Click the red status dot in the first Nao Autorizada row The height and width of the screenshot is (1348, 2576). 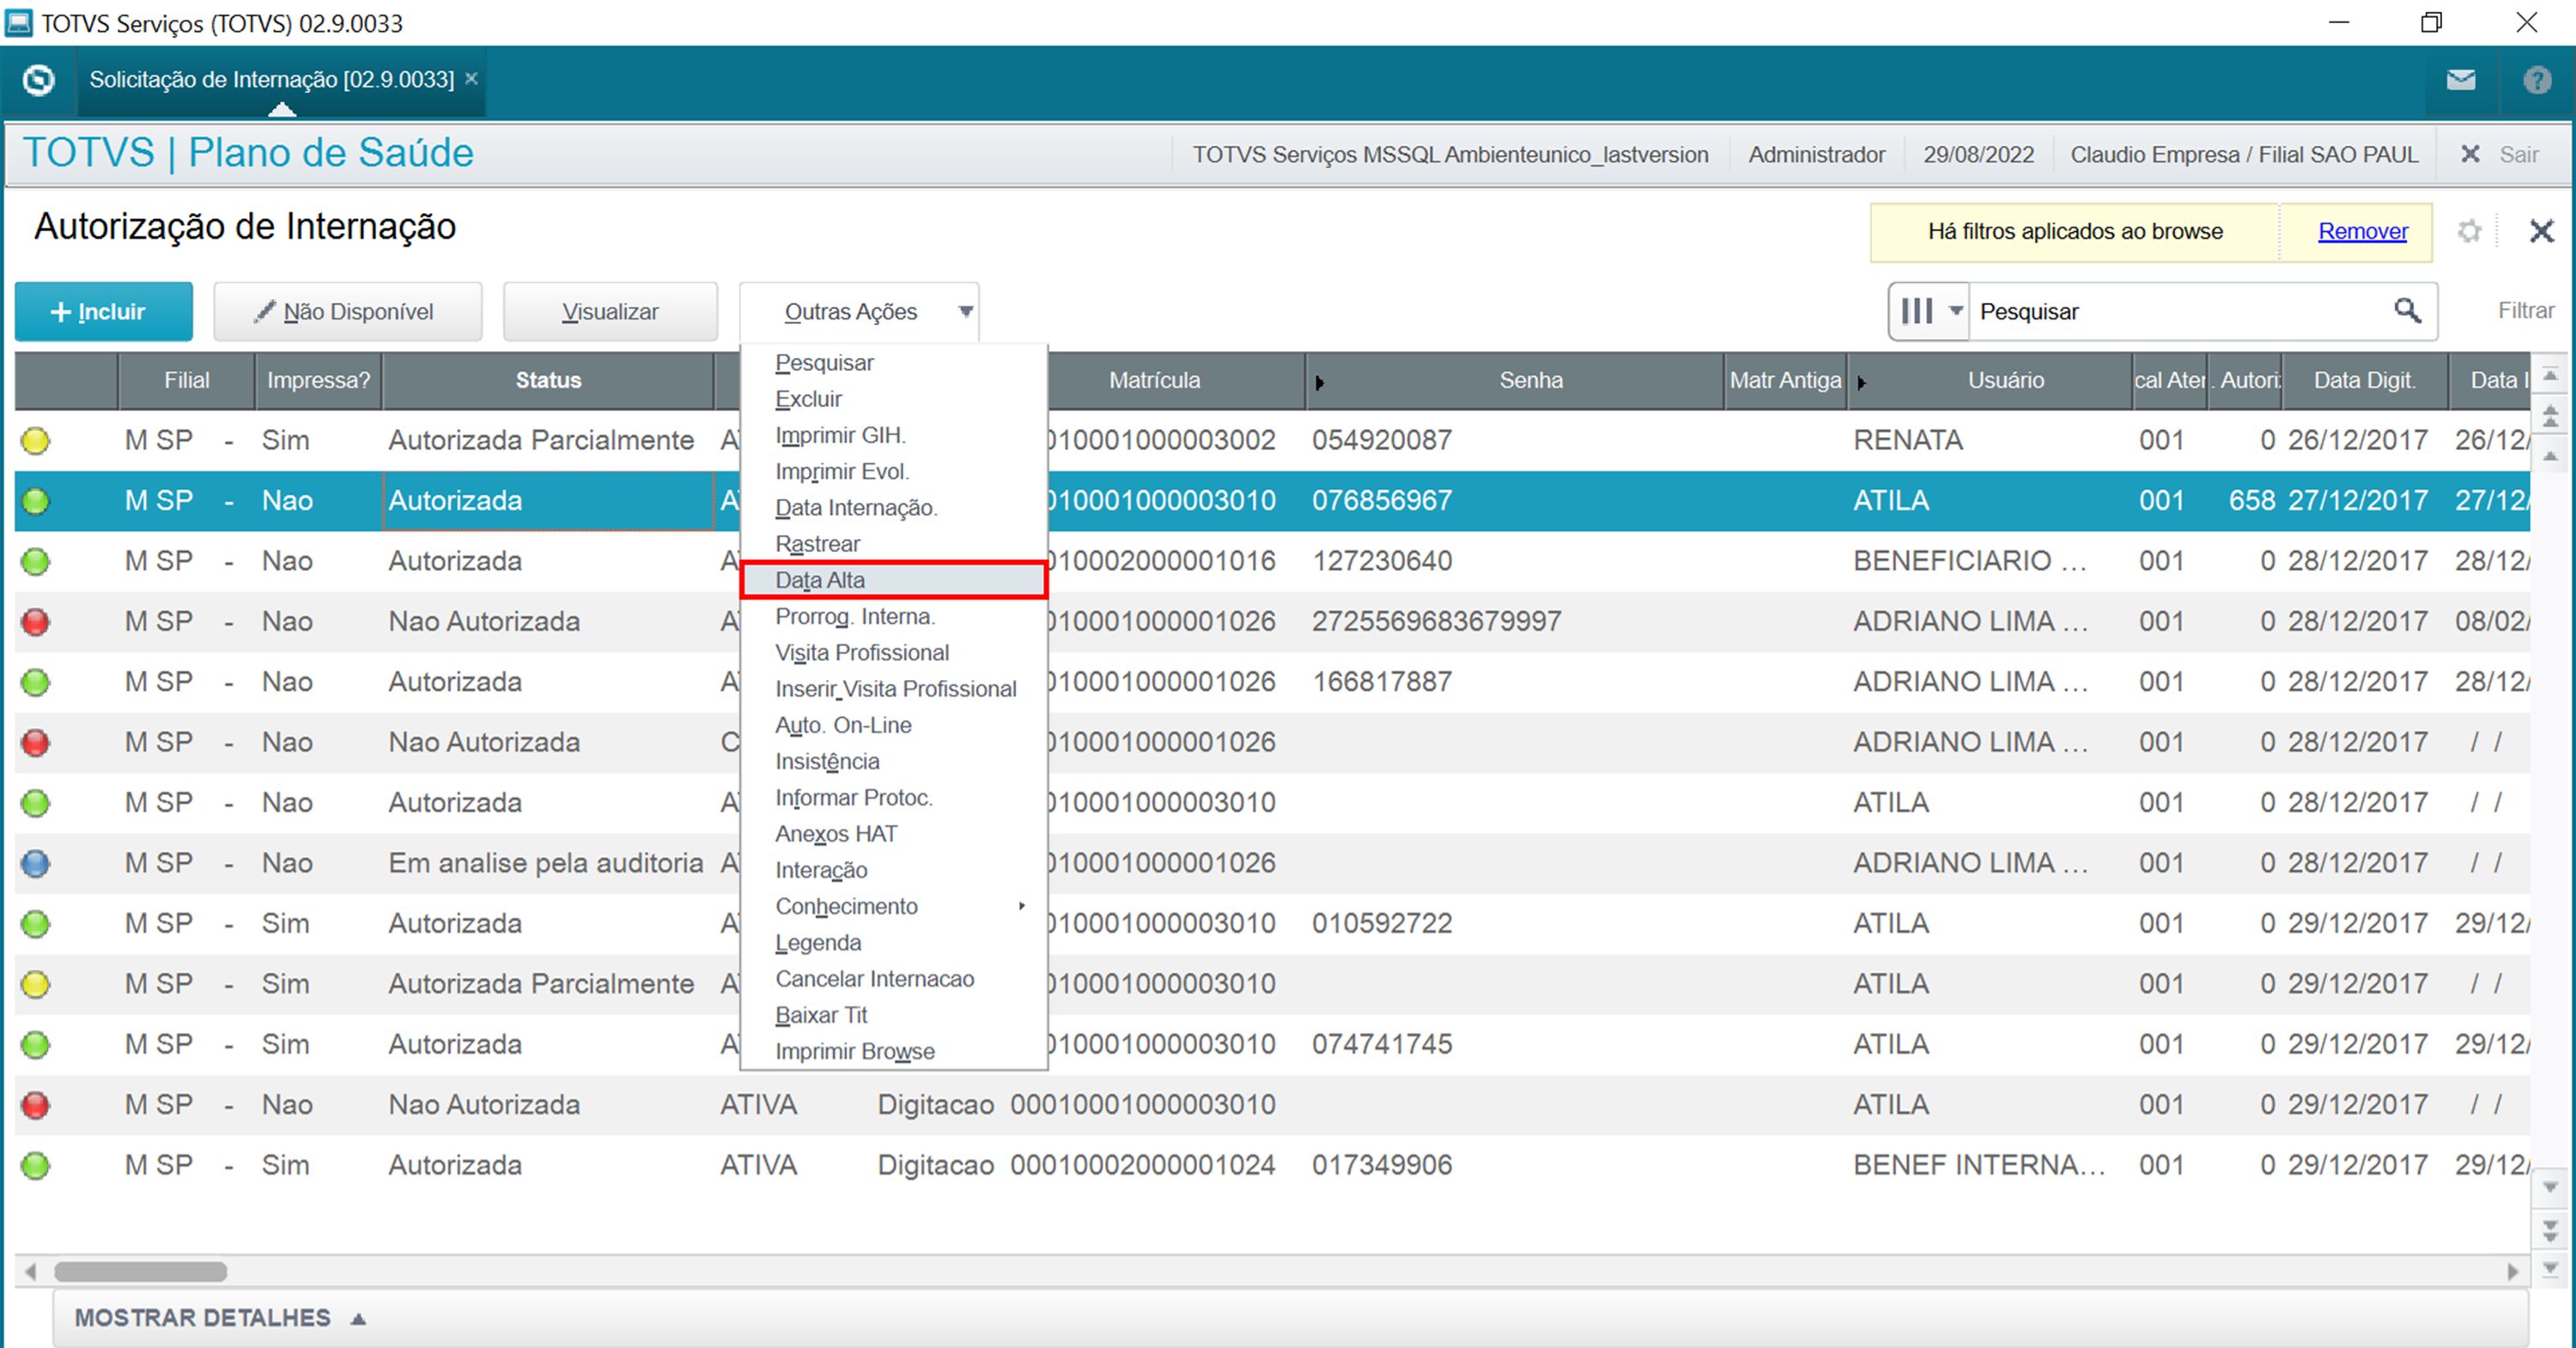[36, 622]
